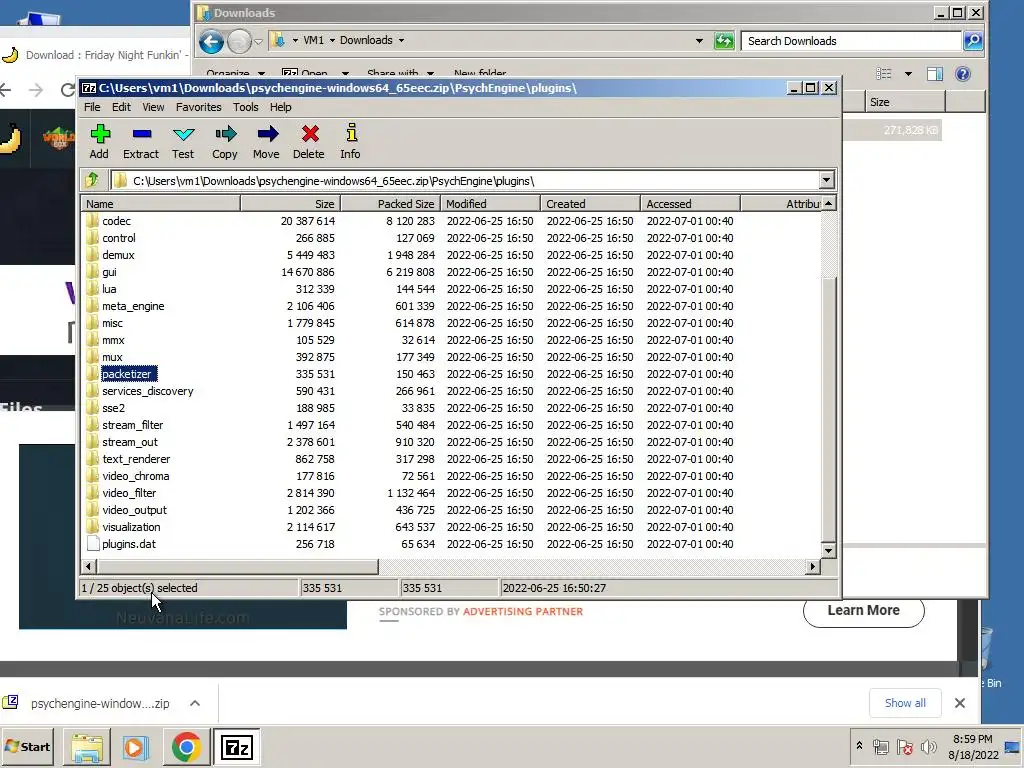Screen dimensions: 1024x768
Task: Click the Learn More button
Action: 863,611
